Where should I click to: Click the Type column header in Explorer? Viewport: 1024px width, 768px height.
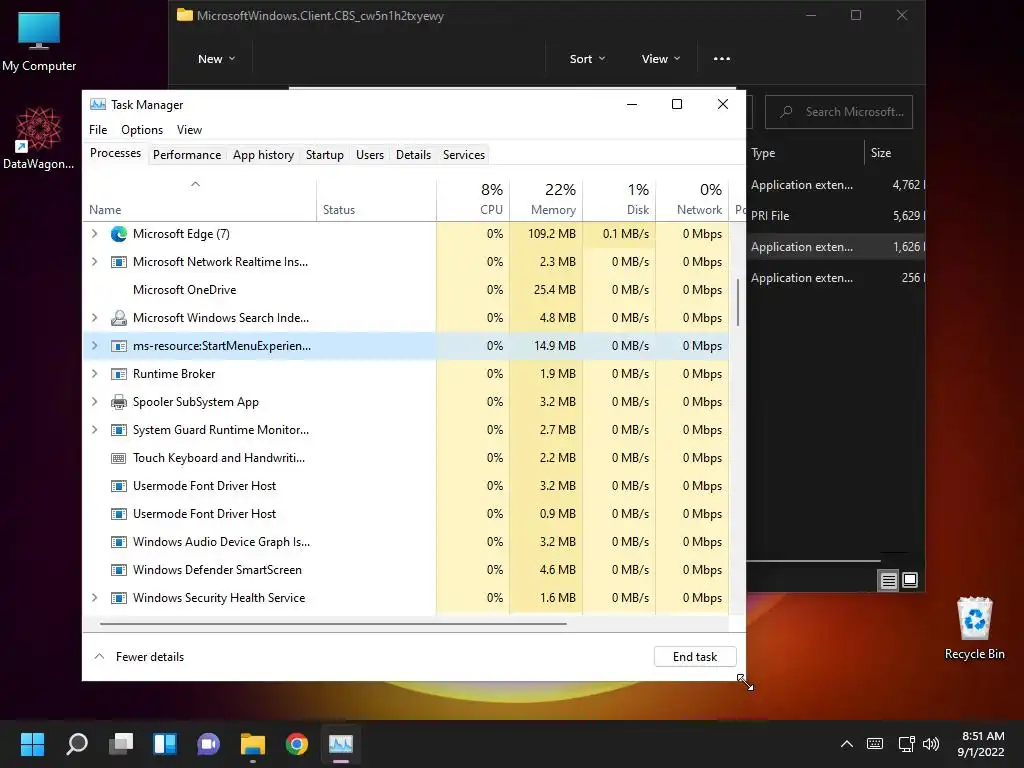[805, 153]
